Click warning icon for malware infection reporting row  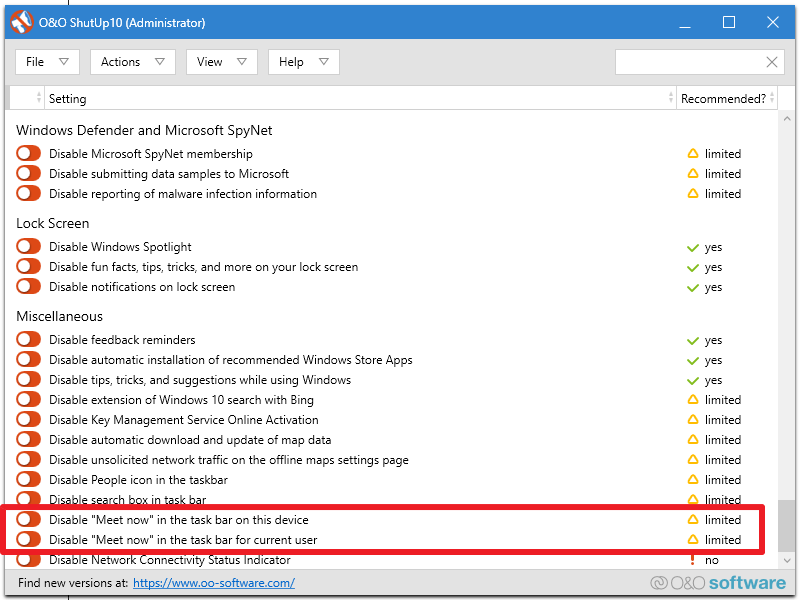(x=692, y=193)
